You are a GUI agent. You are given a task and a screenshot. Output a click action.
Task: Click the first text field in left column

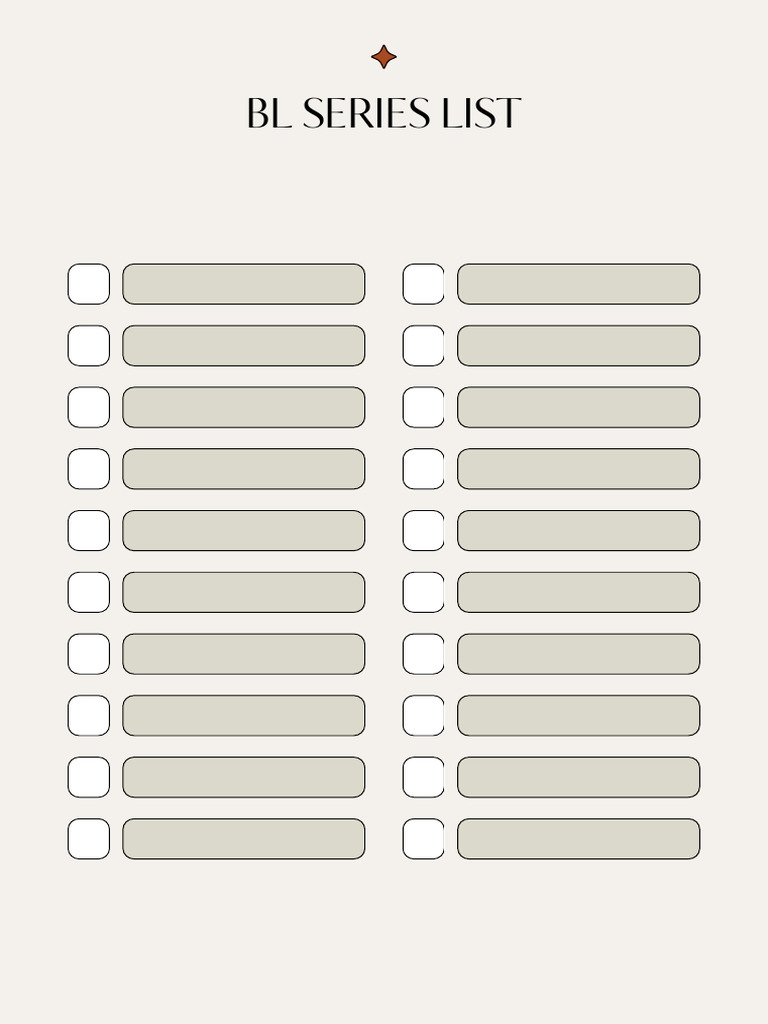(244, 284)
